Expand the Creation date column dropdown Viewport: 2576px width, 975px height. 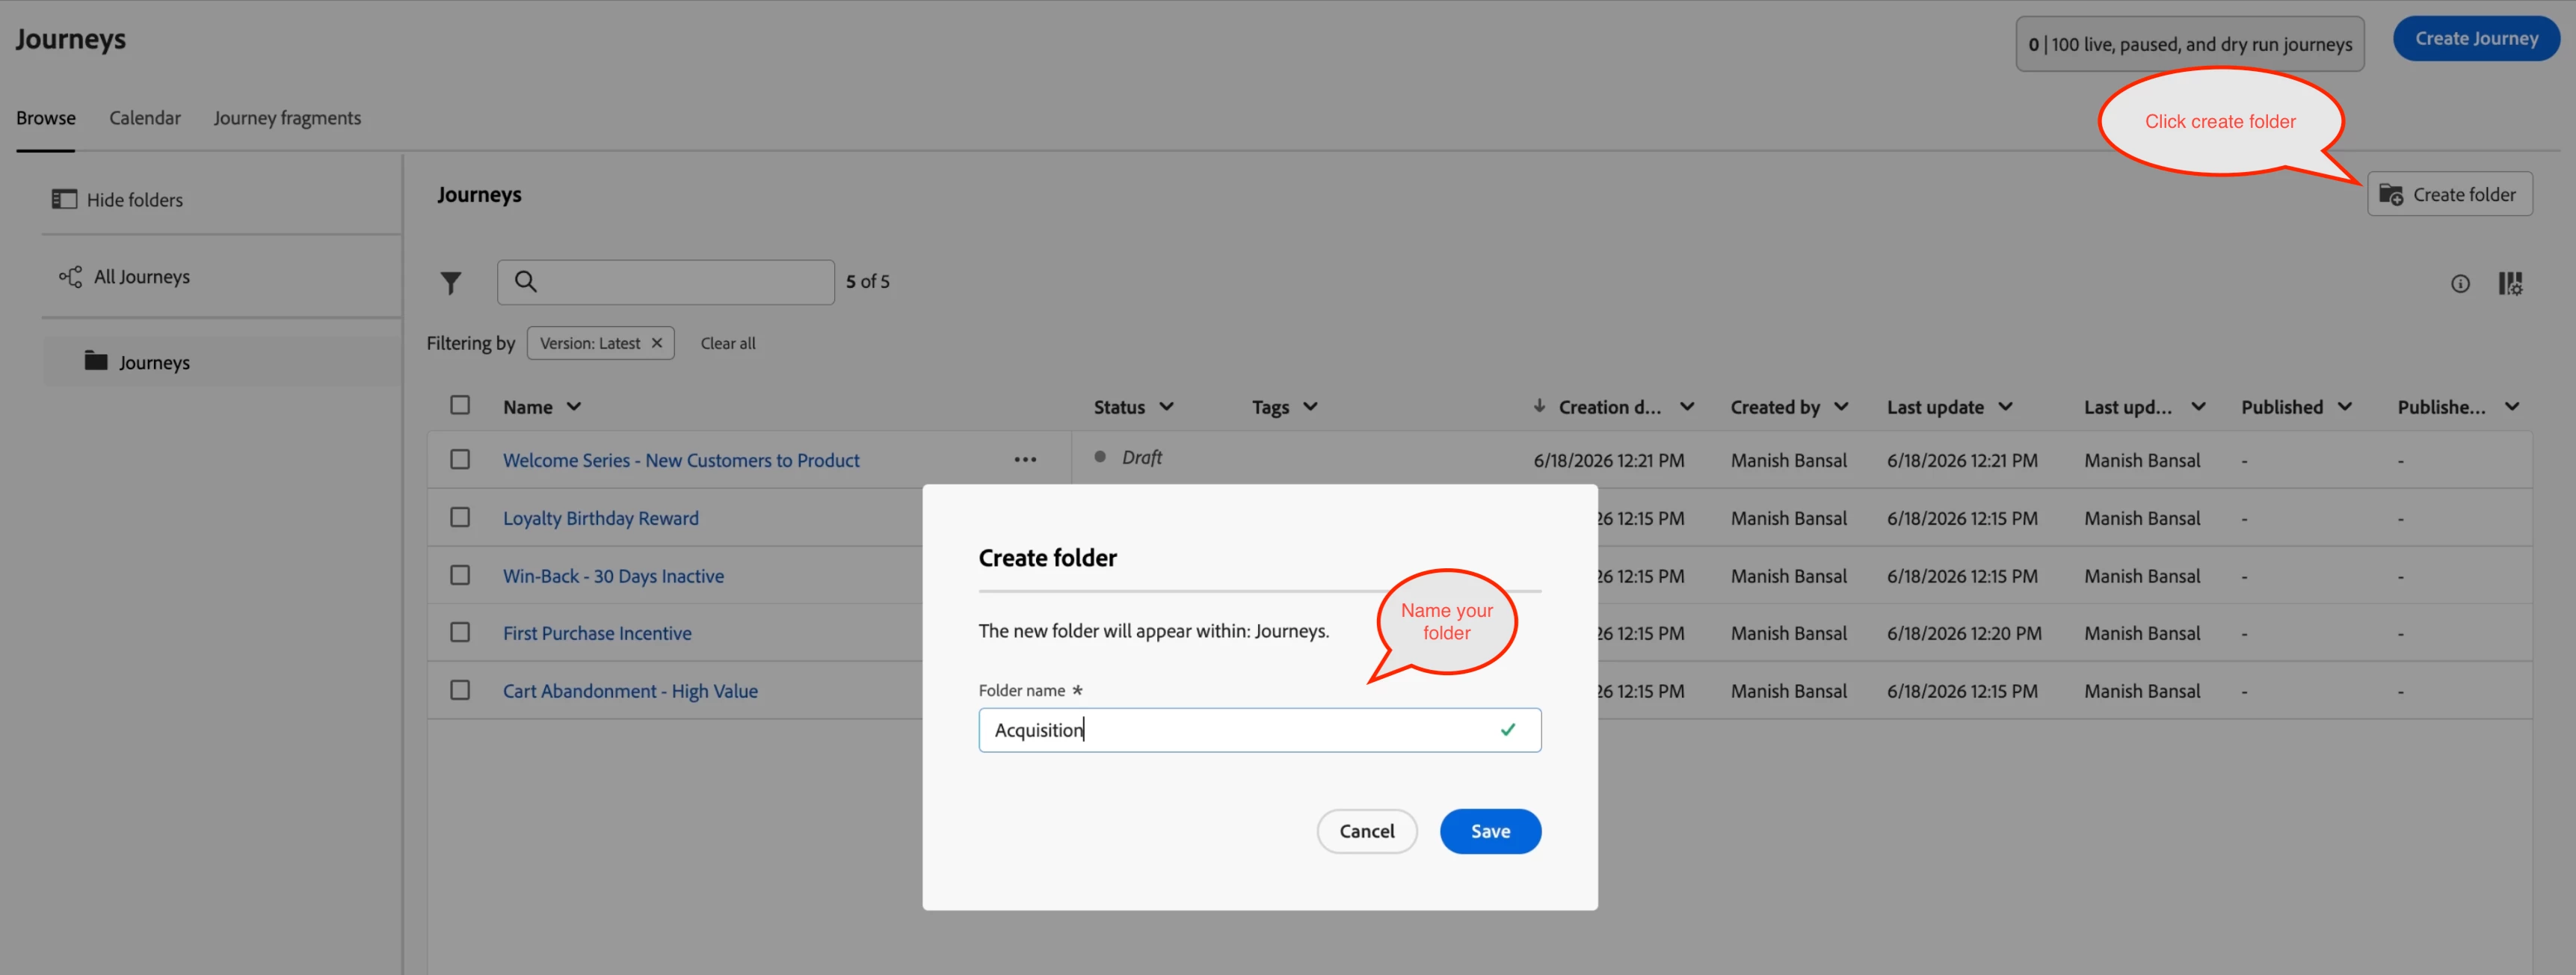tap(1687, 407)
